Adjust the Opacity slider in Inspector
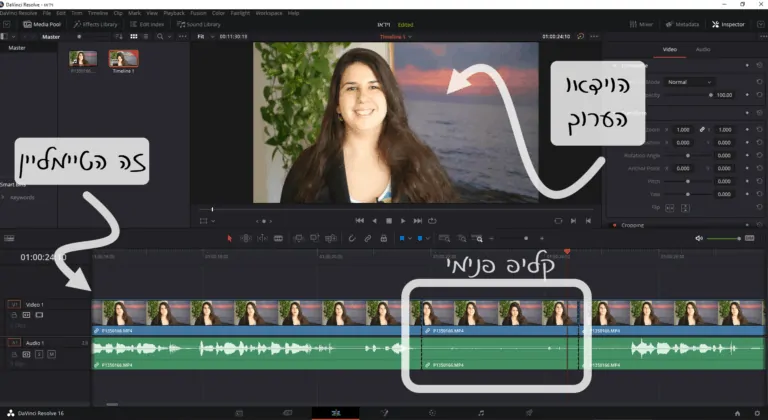 (x=688, y=95)
